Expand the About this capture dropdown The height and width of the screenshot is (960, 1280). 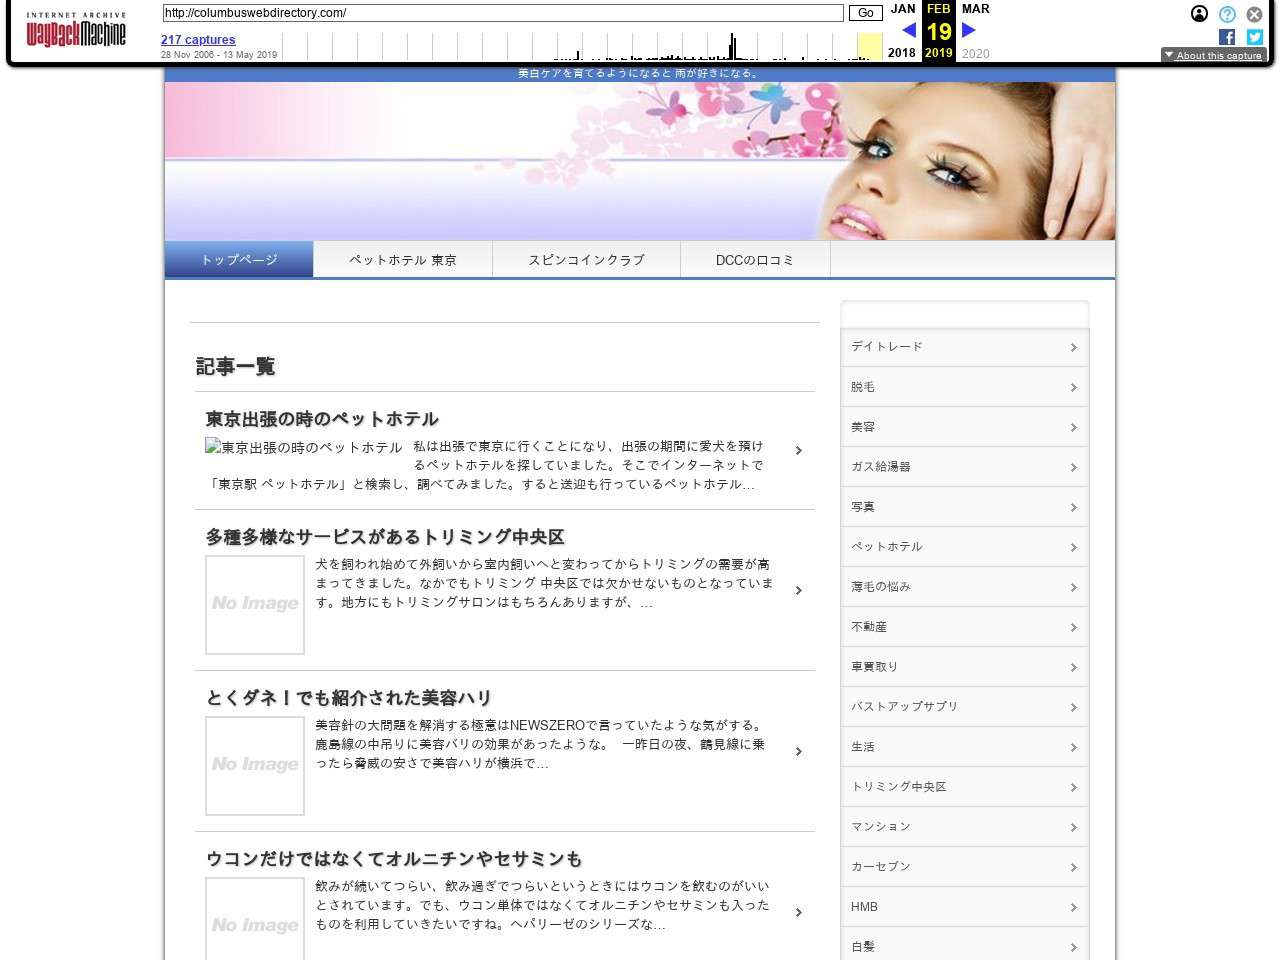click(x=1213, y=55)
